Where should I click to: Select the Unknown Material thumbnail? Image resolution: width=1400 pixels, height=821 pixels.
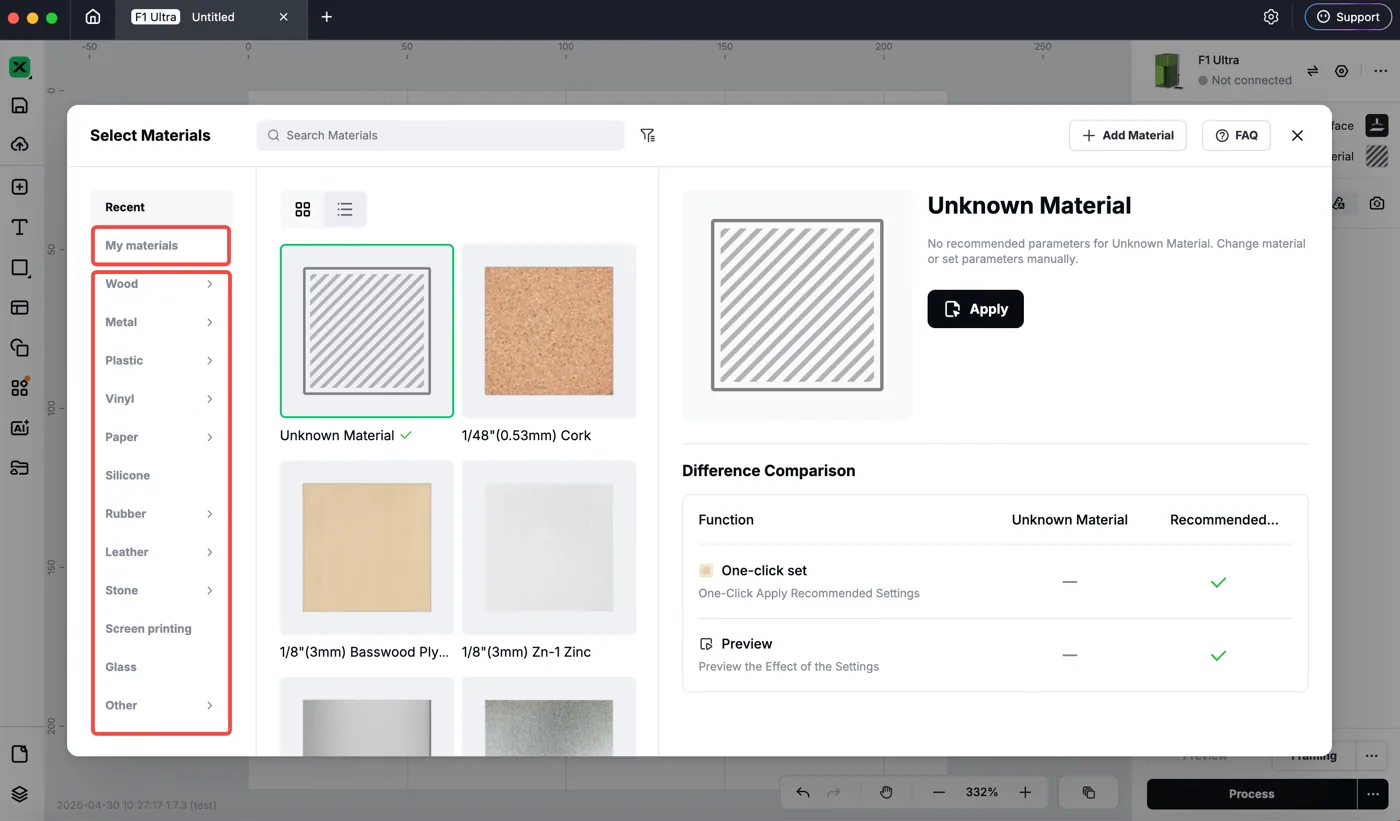367,331
